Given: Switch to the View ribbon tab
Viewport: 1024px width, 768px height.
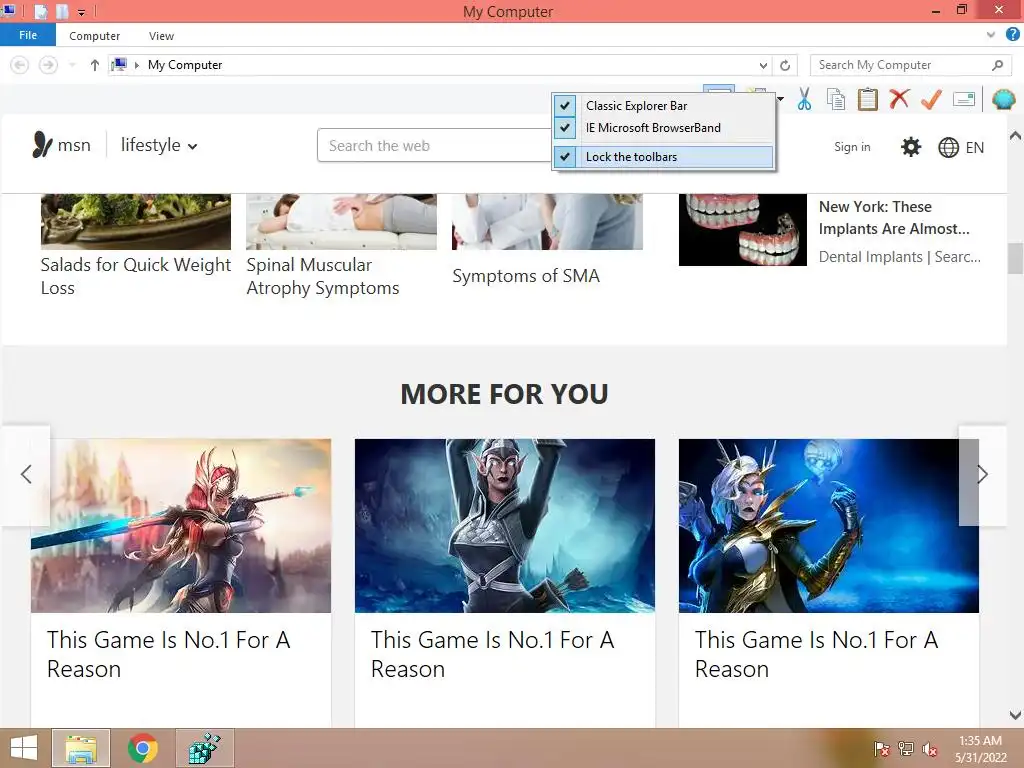Looking at the screenshot, I should 161,36.
